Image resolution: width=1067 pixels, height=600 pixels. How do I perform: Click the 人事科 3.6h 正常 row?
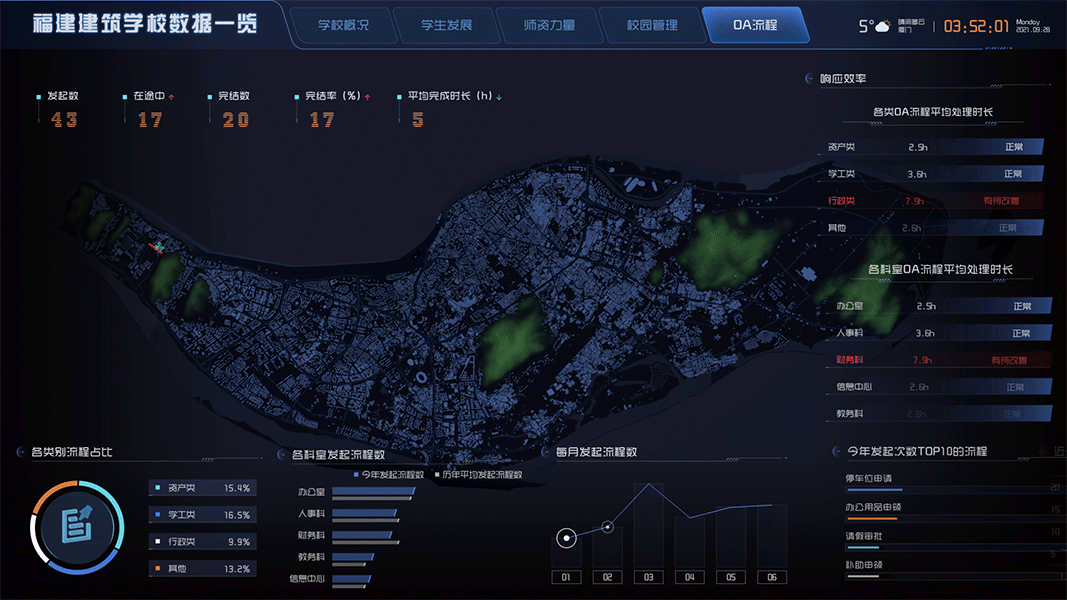click(939, 333)
